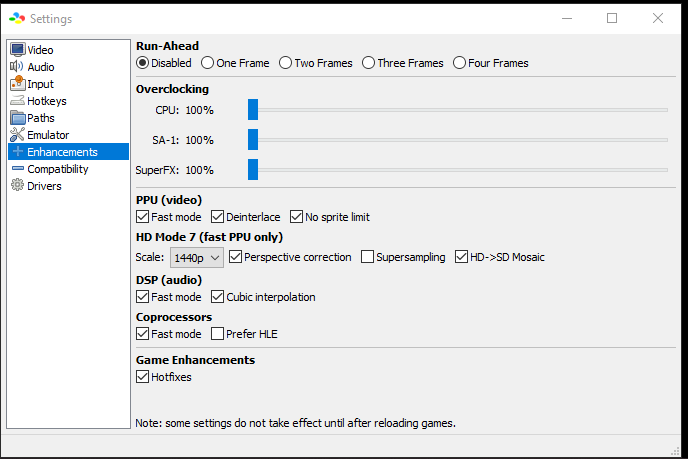The width and height of the screenshot is (688, 459).
Task: Open the Video settings monitor icon
Action: pos(18,50)
